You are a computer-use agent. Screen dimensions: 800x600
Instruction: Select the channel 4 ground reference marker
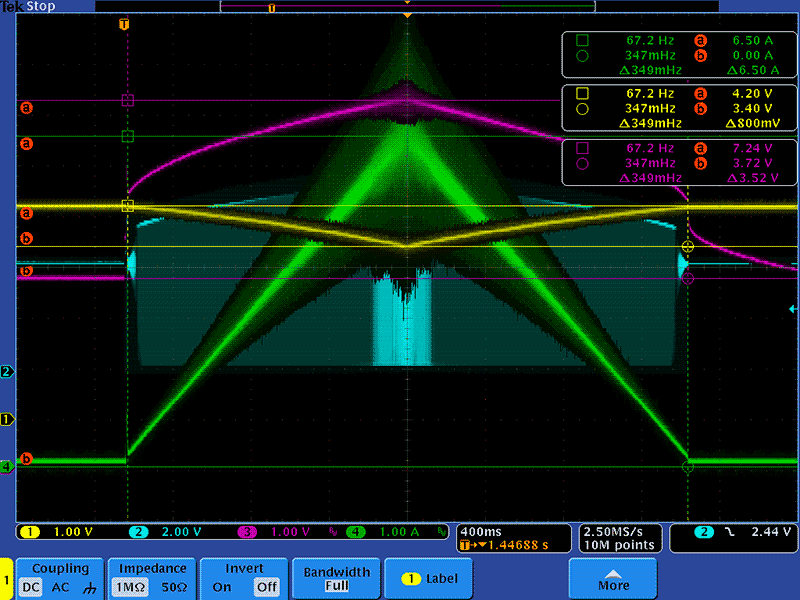click(x=7, y=466)
